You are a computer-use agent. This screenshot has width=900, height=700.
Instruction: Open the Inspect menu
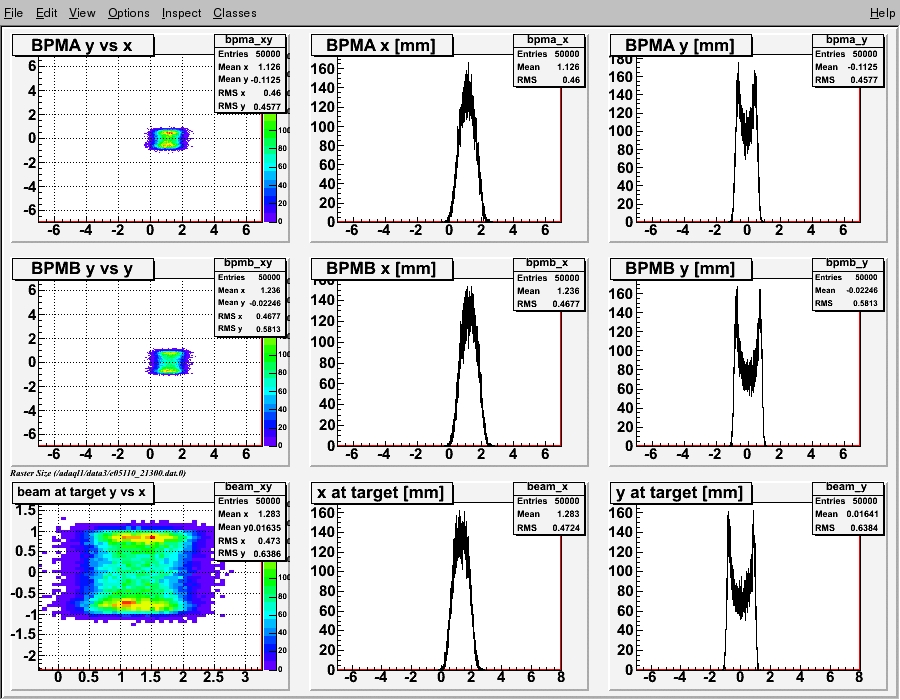(181, 13)
